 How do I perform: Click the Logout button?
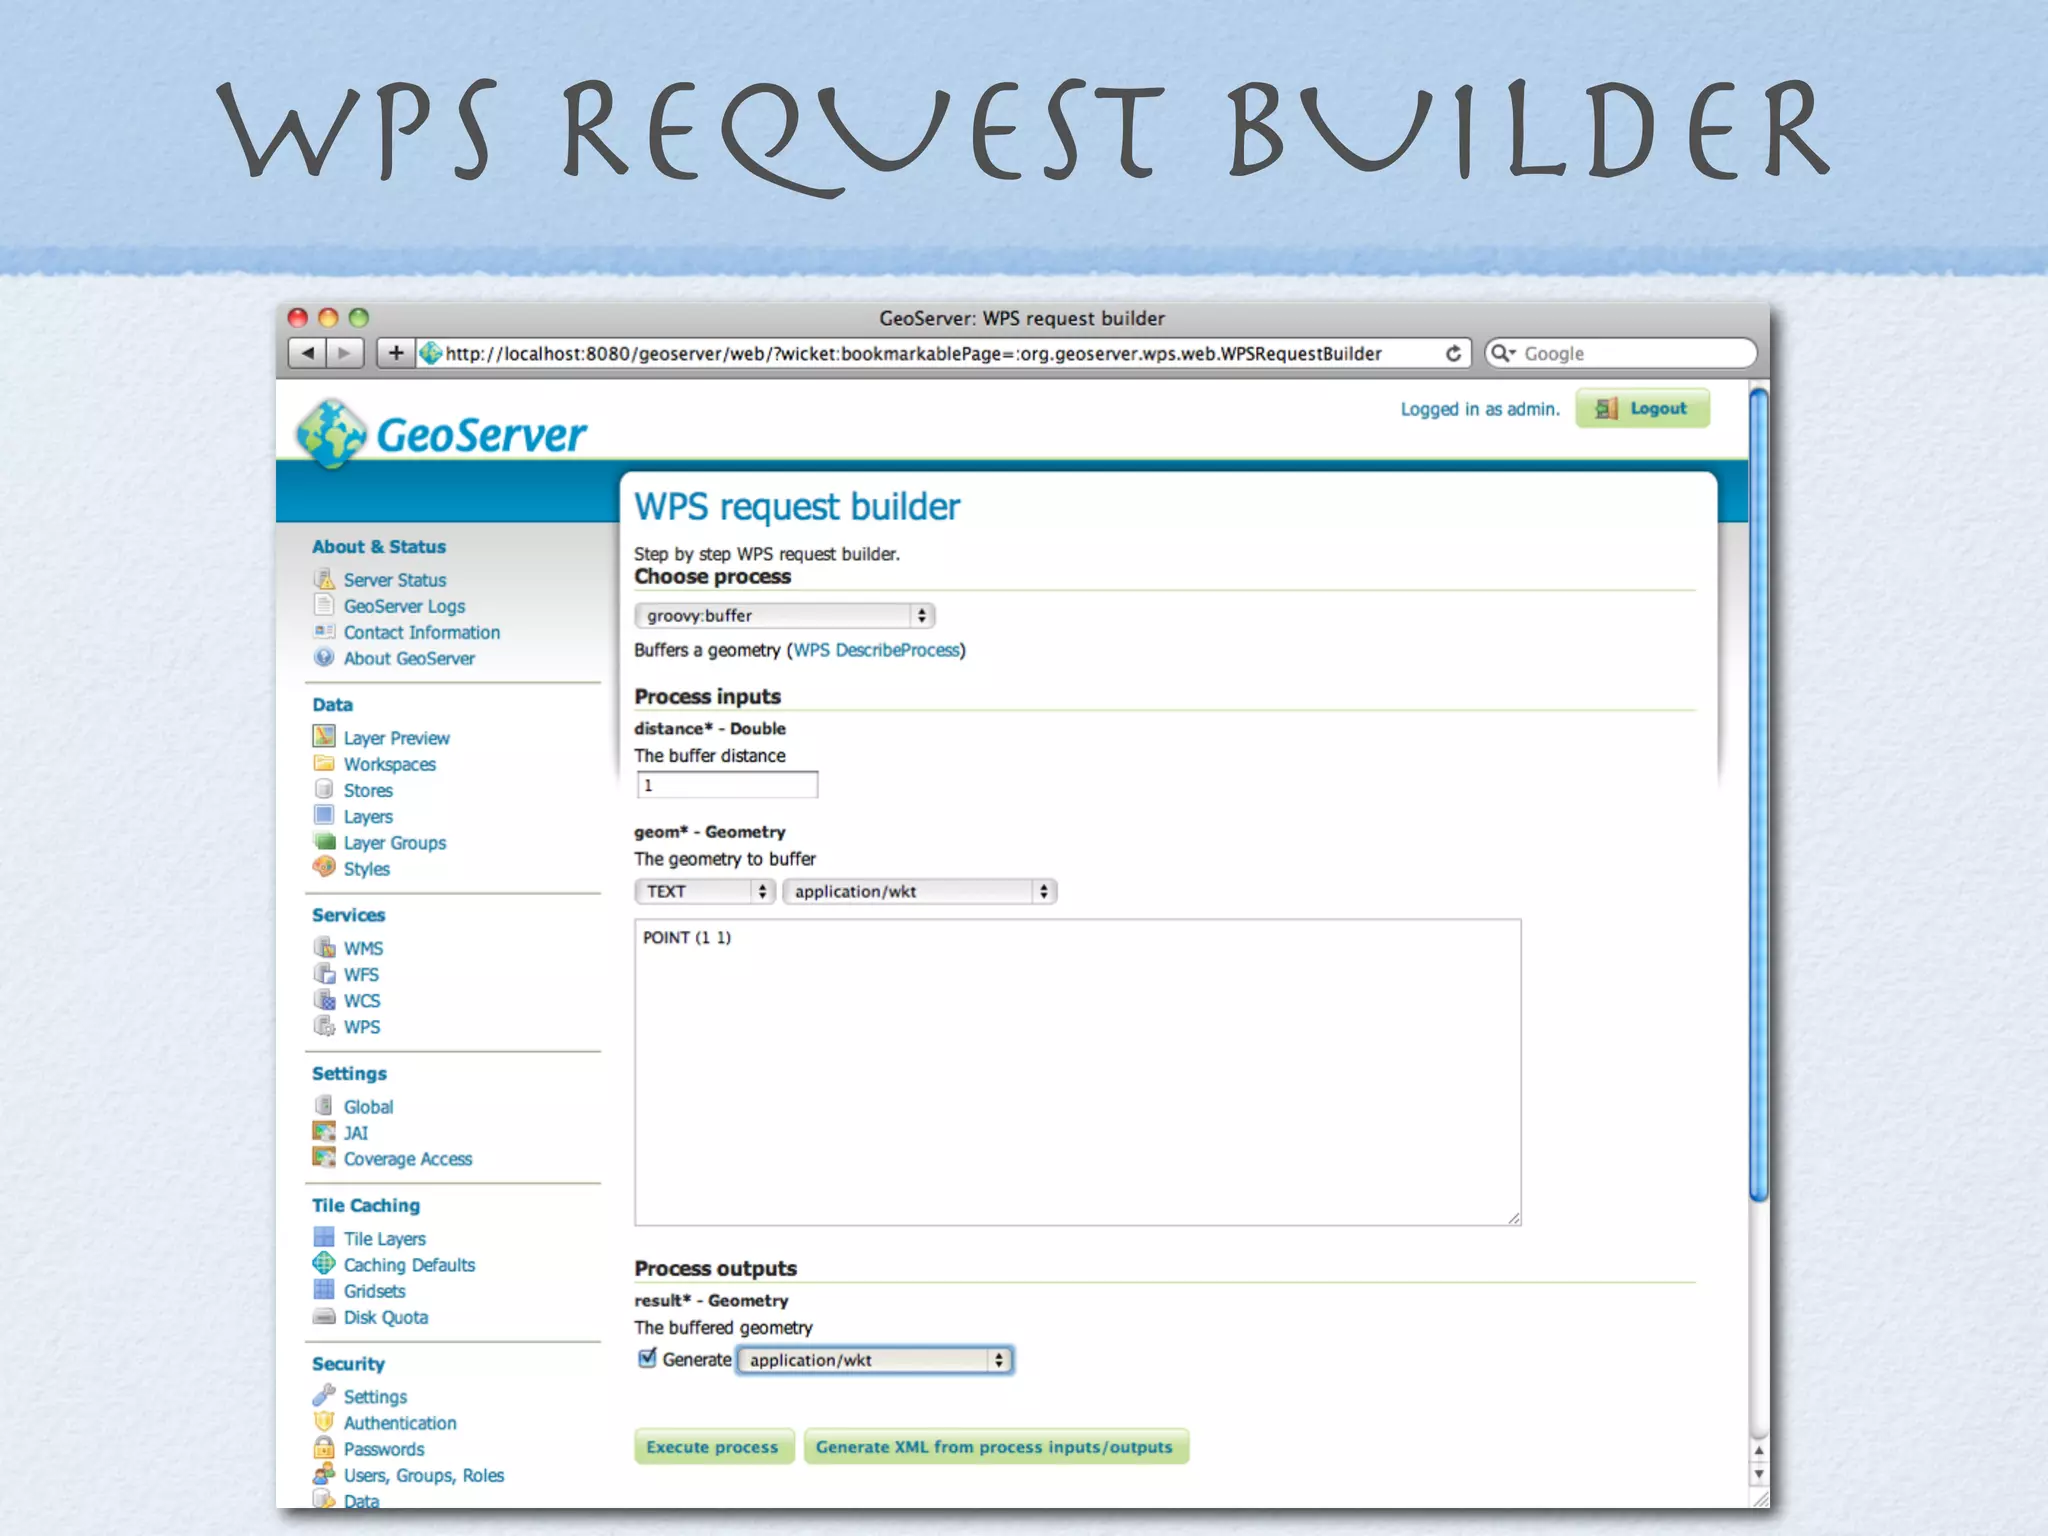pyautogui.click(x=1643, y=409)
